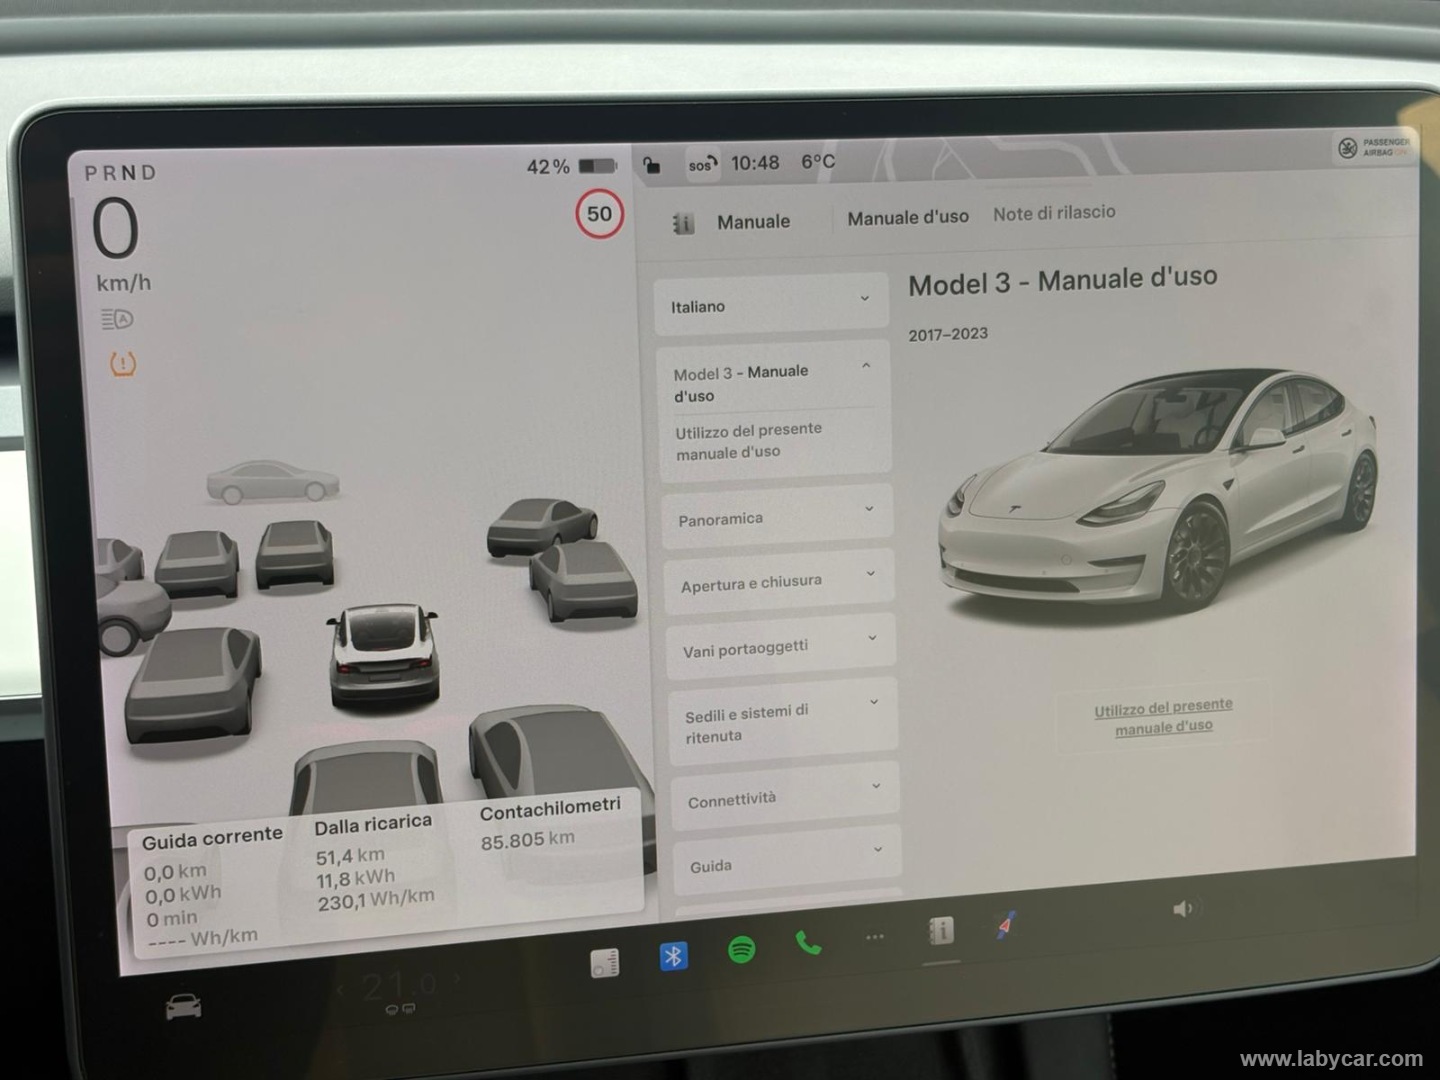
Task: Tap the SOS emergency icon
Action: click(x=701, y=165)
